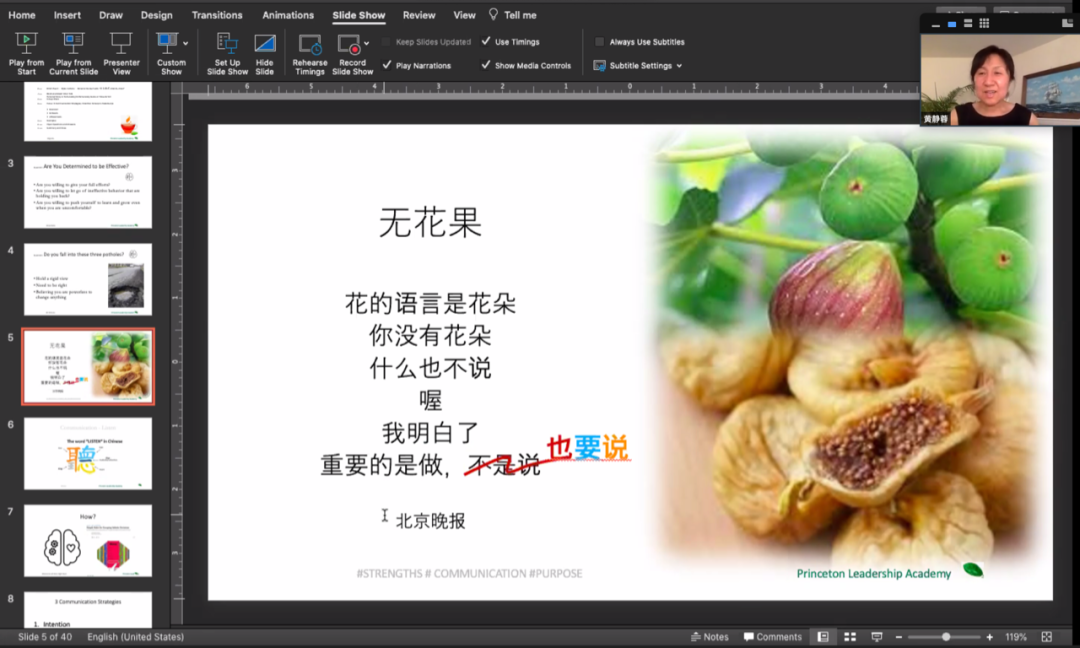The image size is (1080, 648).
Task: Click the colored text 也要说
Action: (x=588, y=448)
